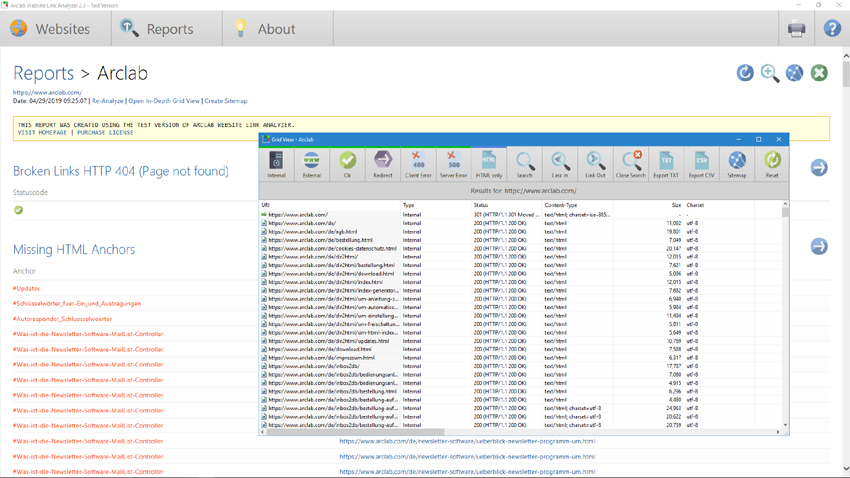Click the Close Search tool
The width and height of the screenshot is (850, 478).
630,164
